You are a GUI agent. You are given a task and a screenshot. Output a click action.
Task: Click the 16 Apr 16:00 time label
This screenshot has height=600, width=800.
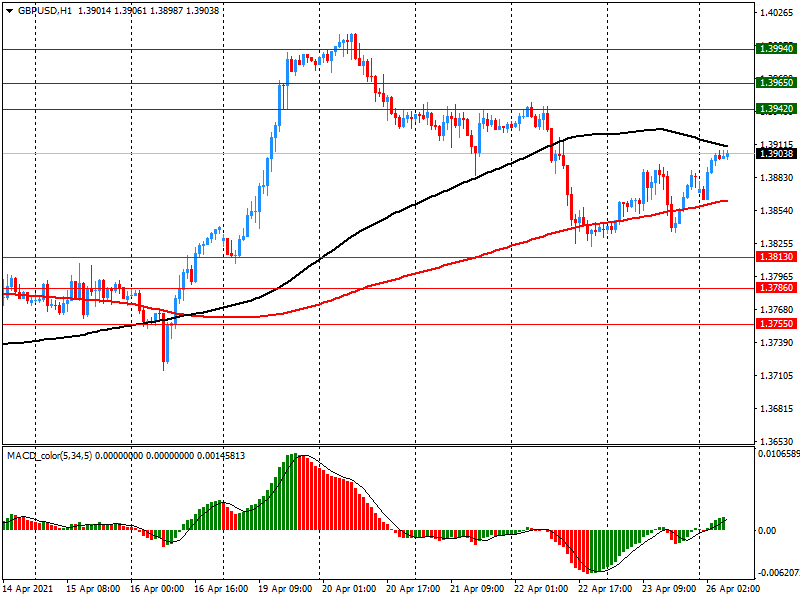(x=221, y=589)
